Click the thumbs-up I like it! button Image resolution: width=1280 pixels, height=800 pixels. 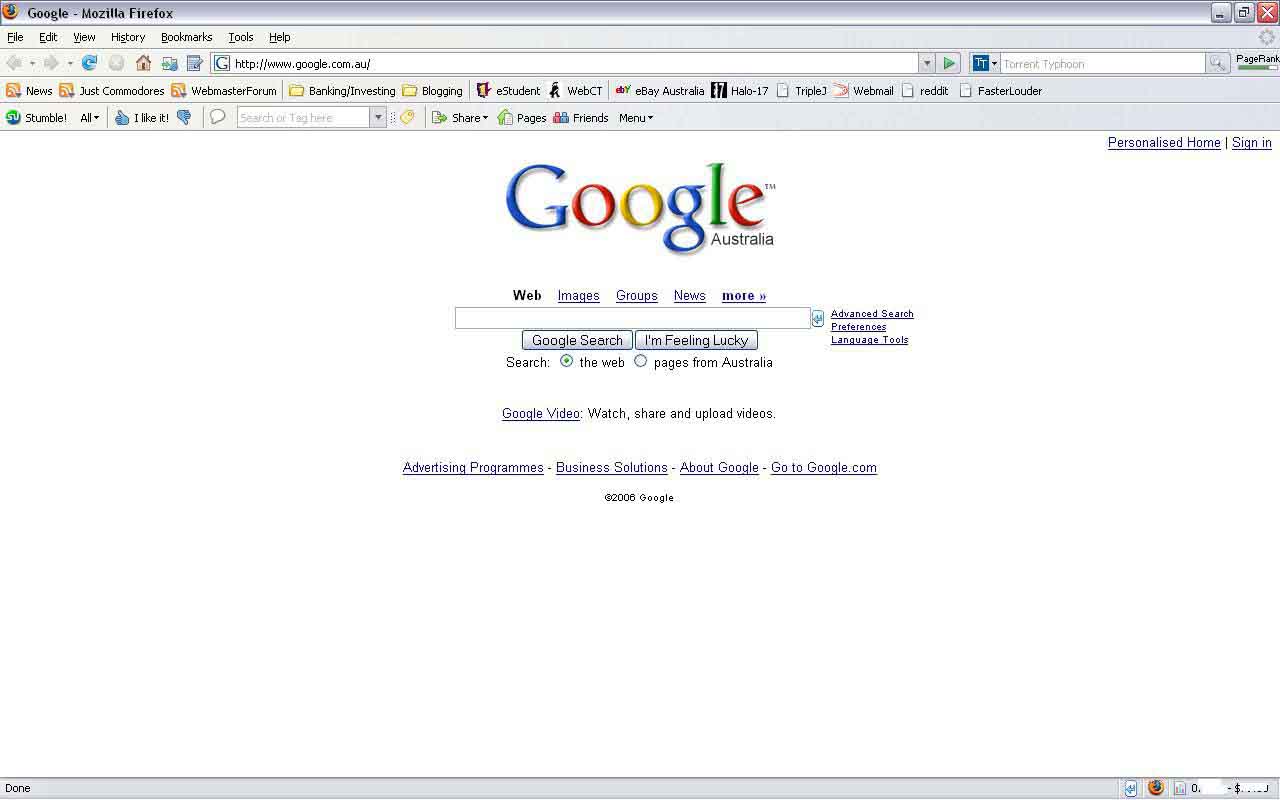tap(141, 118)
